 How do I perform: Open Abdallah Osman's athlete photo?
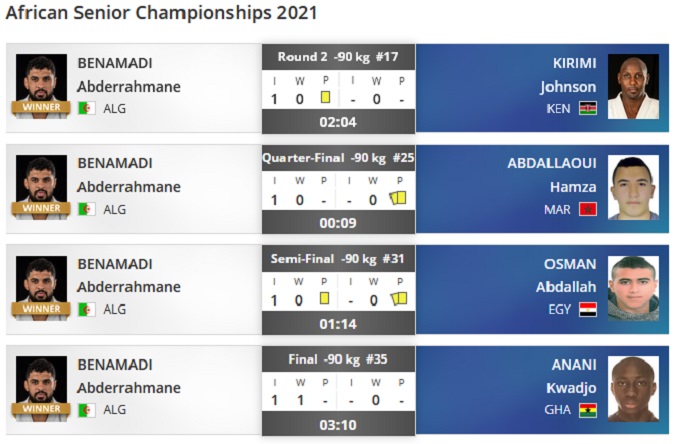click(633, 289)
